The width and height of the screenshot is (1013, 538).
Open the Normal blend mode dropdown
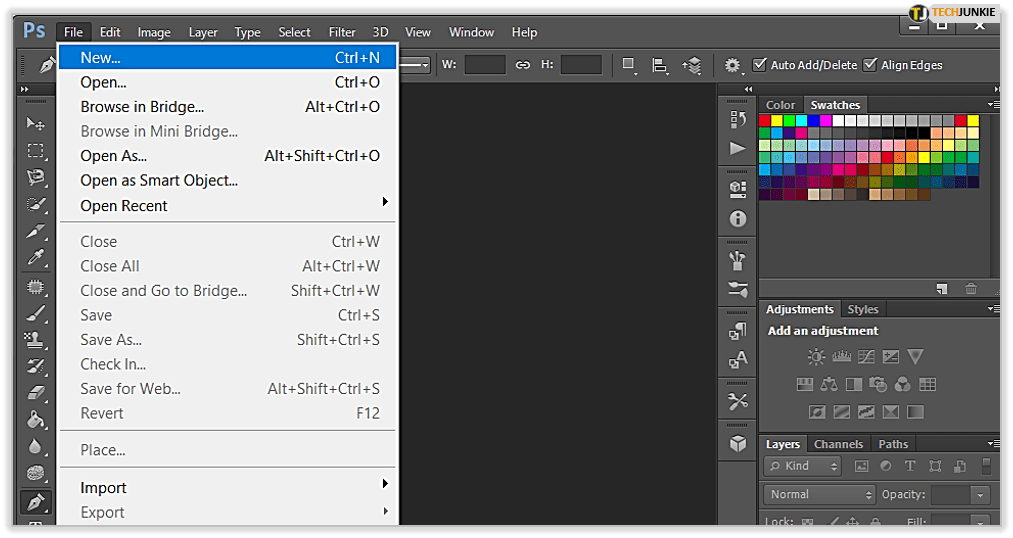point(821,495)
